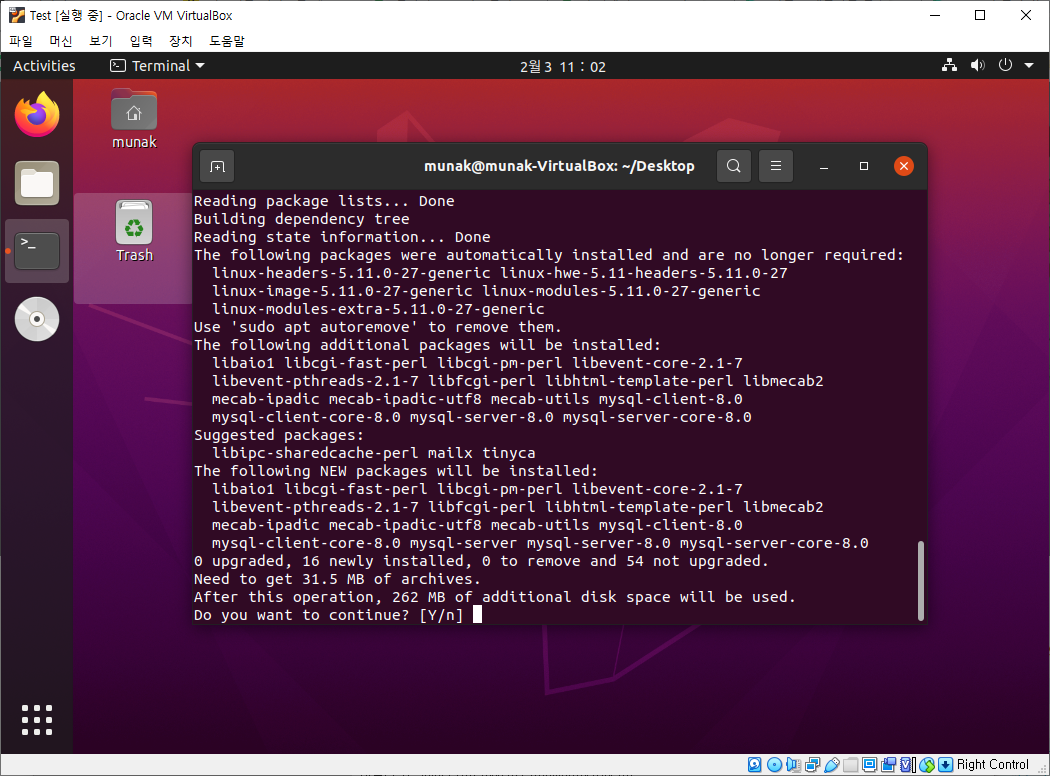Click the power icon in top bar
Image resolution: width=1050 pixels, height=776 pixels.
1005,66
